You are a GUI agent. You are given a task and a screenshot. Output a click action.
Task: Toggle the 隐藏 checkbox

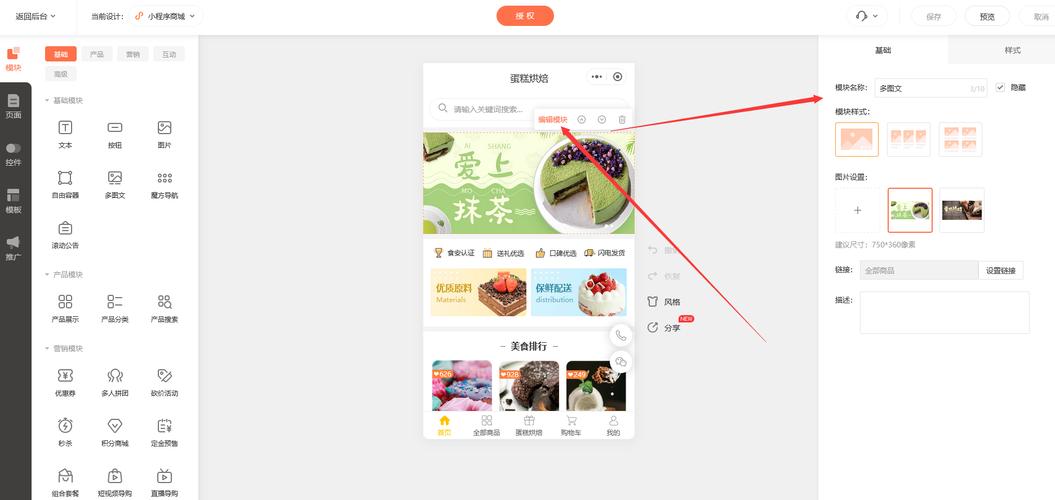tap(1000, 87)
